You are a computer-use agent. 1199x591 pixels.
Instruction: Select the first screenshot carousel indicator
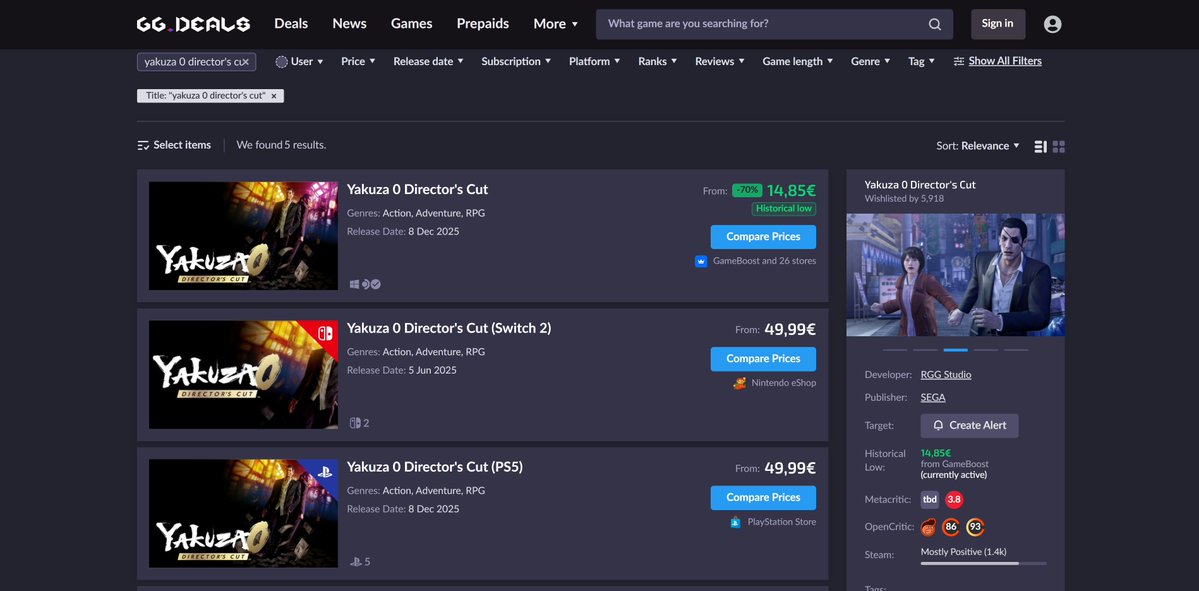point(895,350)
